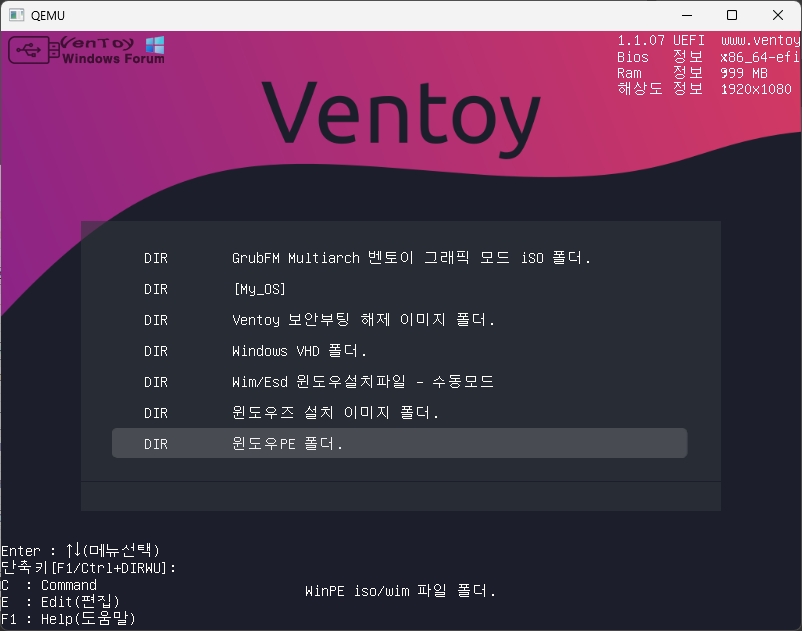Click the Windows logo next to Ventoy
802x631 pixels.
(x=155, y=45)
